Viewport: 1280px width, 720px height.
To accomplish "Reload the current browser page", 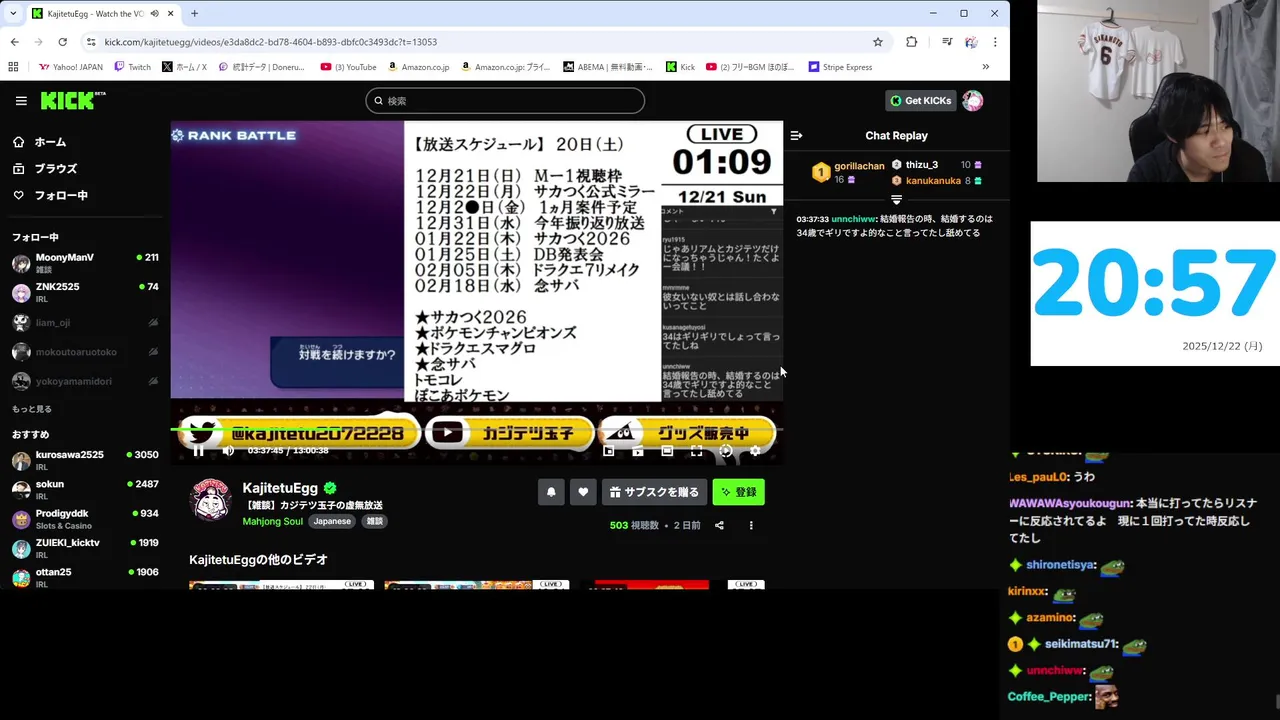I will (x=62, y=42).
